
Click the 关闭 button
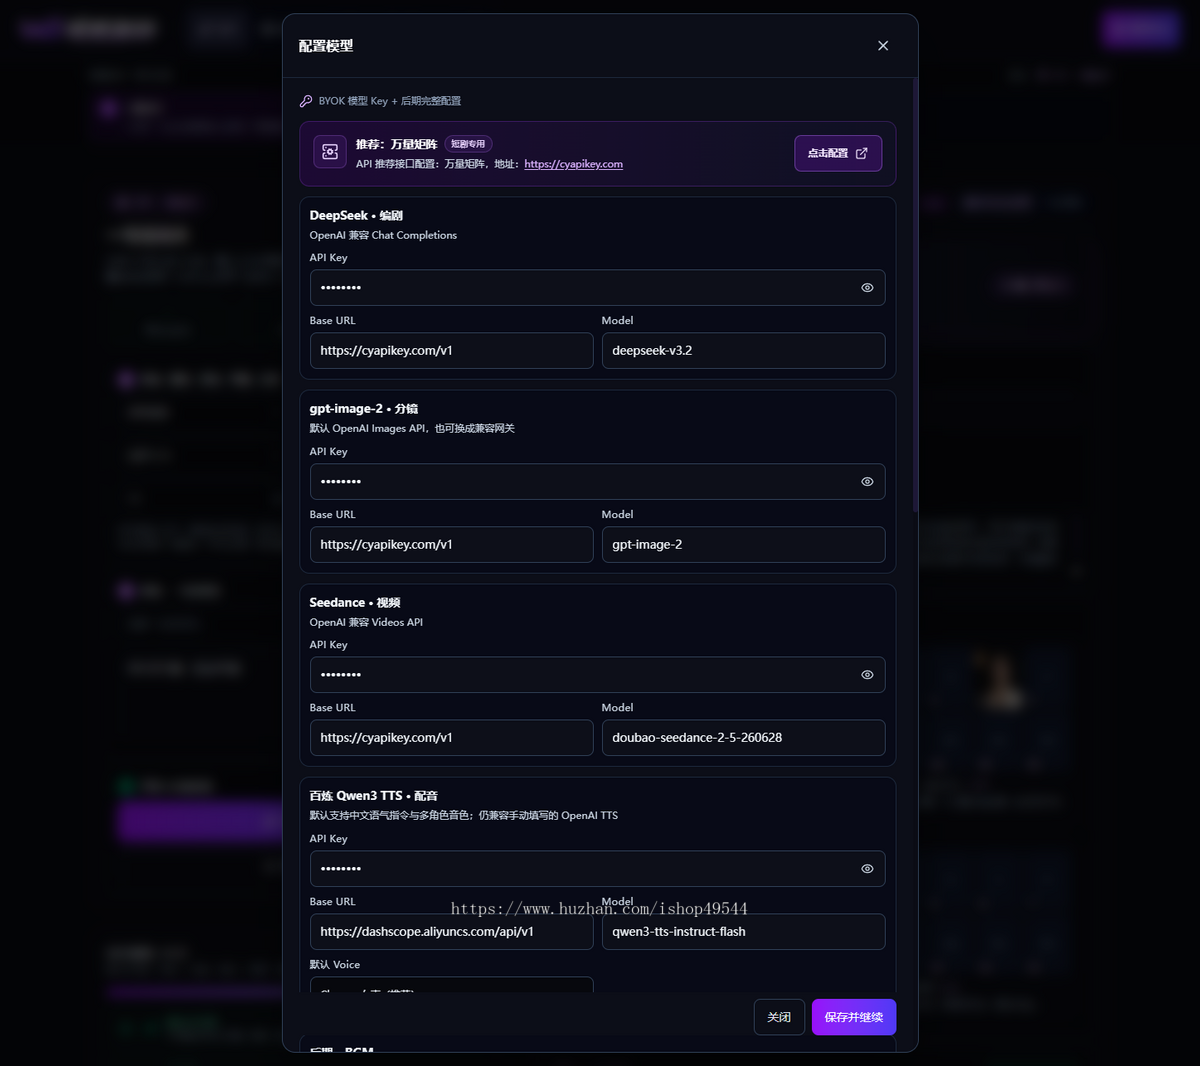pyautogui.click(x=779, y=1017)
